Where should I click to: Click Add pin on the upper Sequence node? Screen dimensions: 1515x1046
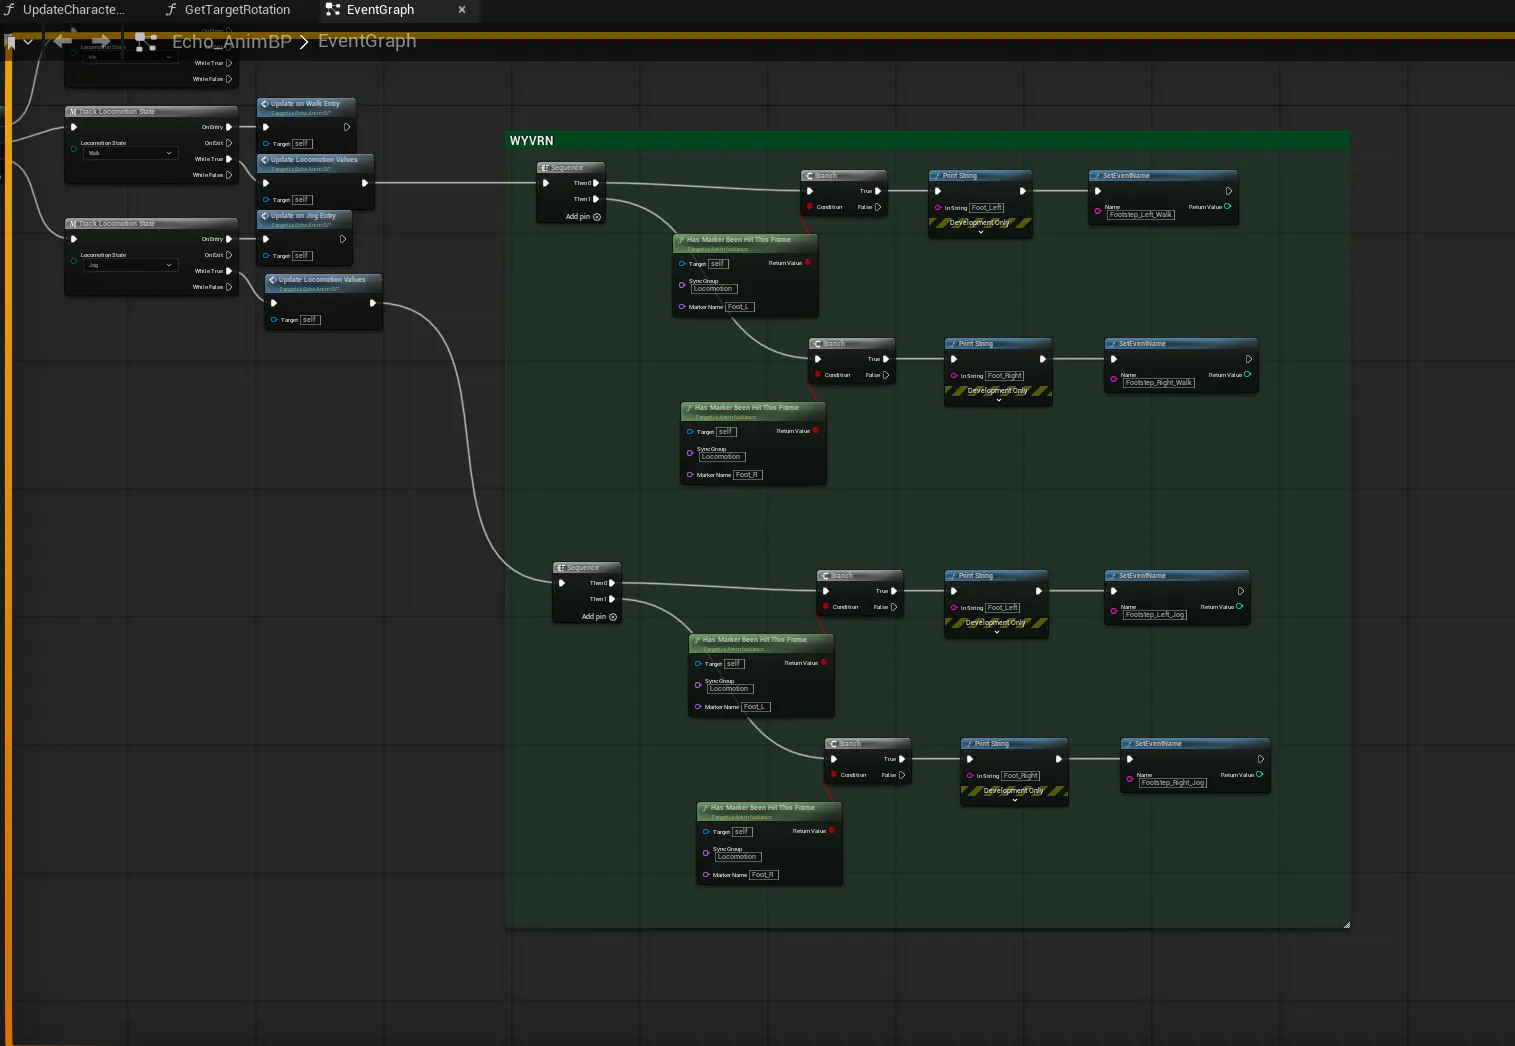tap(584, 216)
